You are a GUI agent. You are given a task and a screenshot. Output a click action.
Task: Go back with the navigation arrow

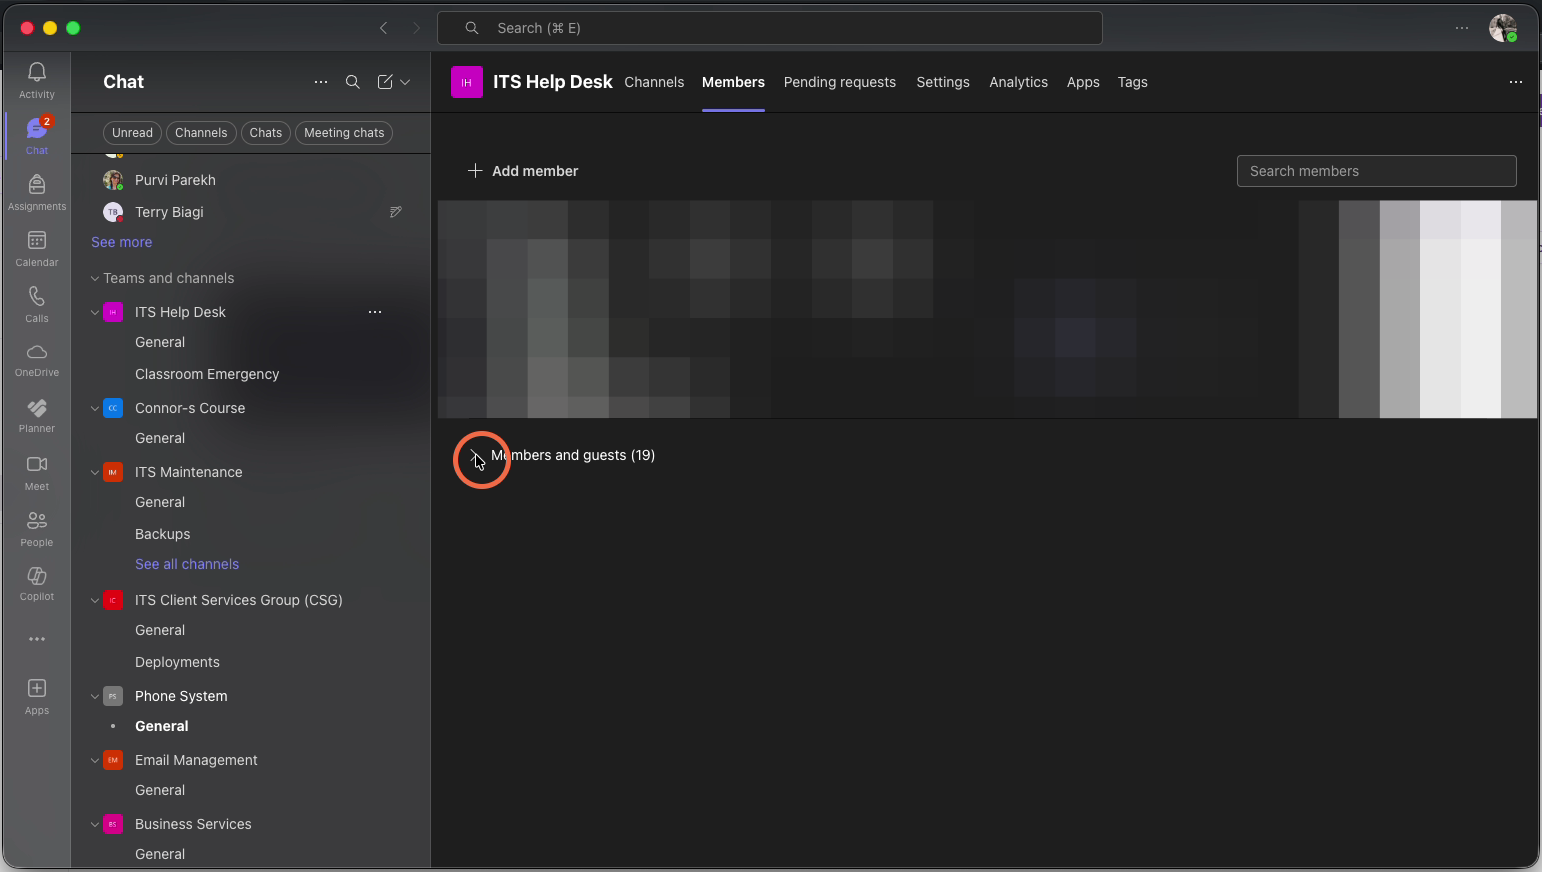384,28
